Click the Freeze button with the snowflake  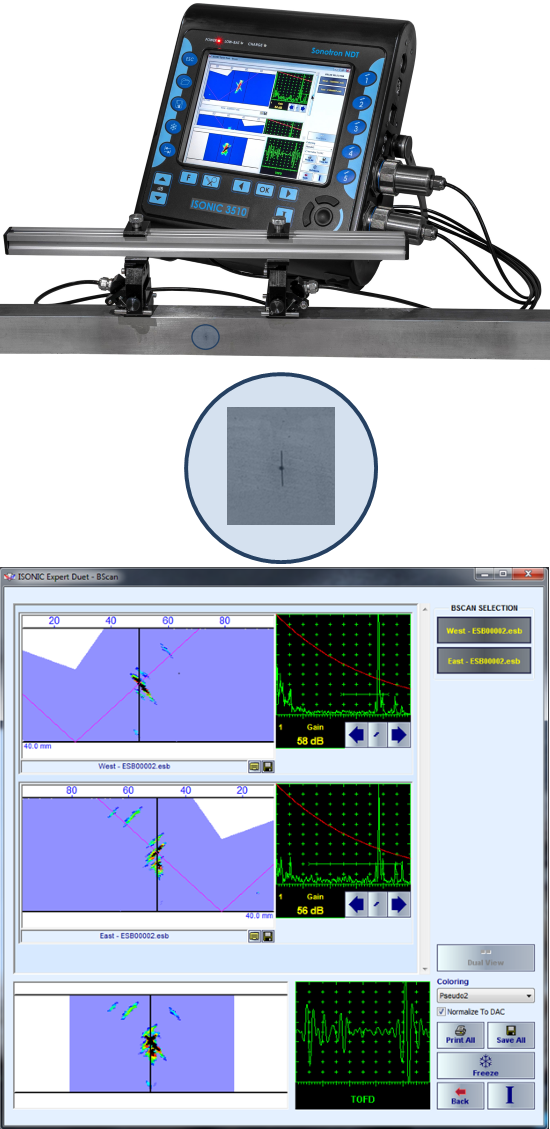(x=486, y=1065)
